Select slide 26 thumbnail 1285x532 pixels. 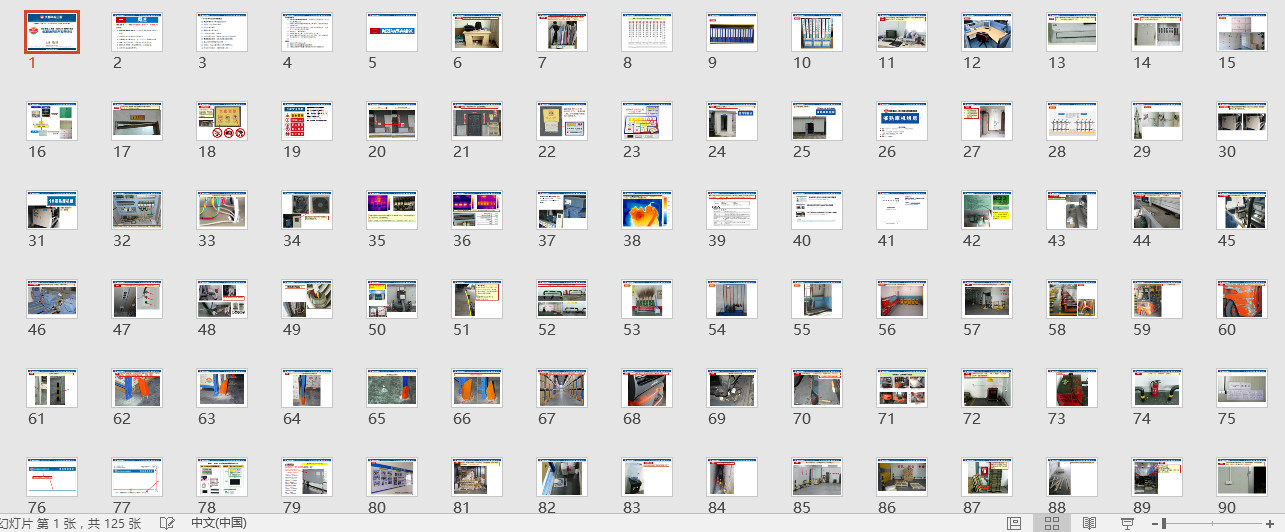click(x=902, y=121)
